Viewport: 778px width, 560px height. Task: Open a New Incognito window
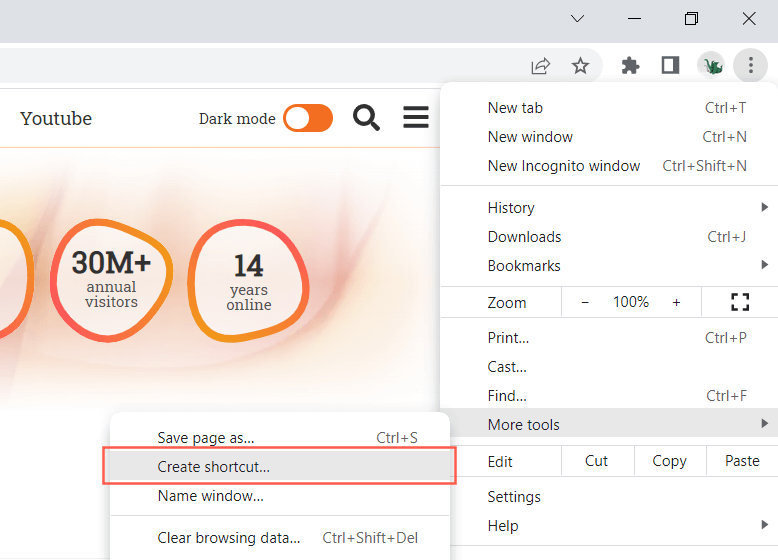click(x=564, y=166)
